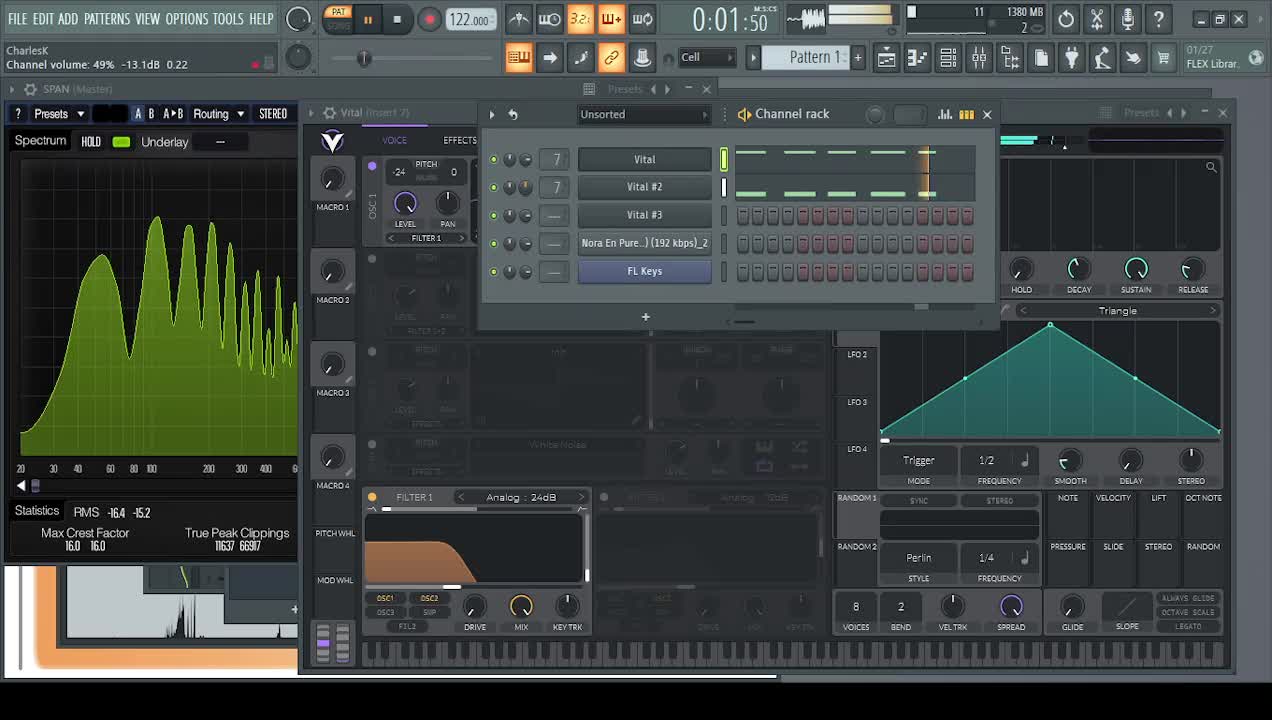Open the browser view icon

pos(1010,58)
